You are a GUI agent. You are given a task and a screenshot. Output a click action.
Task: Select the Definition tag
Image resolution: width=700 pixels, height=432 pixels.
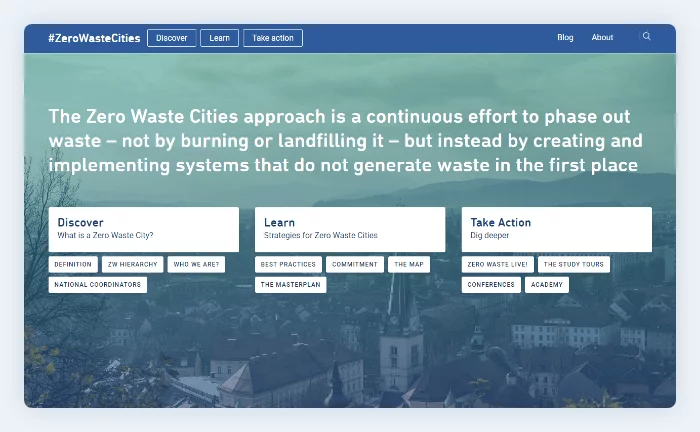point(73,264)
